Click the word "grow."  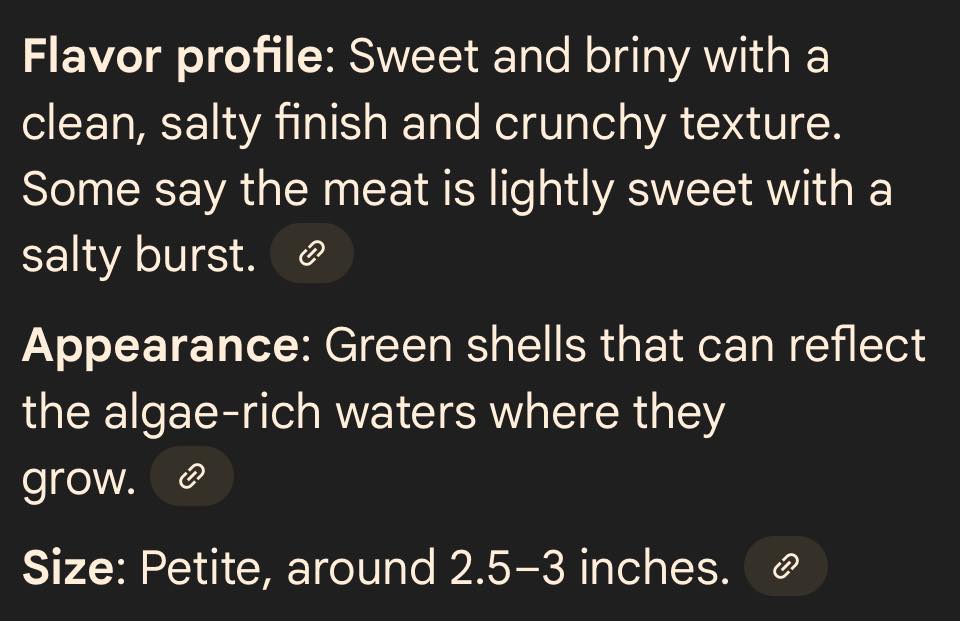click(x=78, y=481)
